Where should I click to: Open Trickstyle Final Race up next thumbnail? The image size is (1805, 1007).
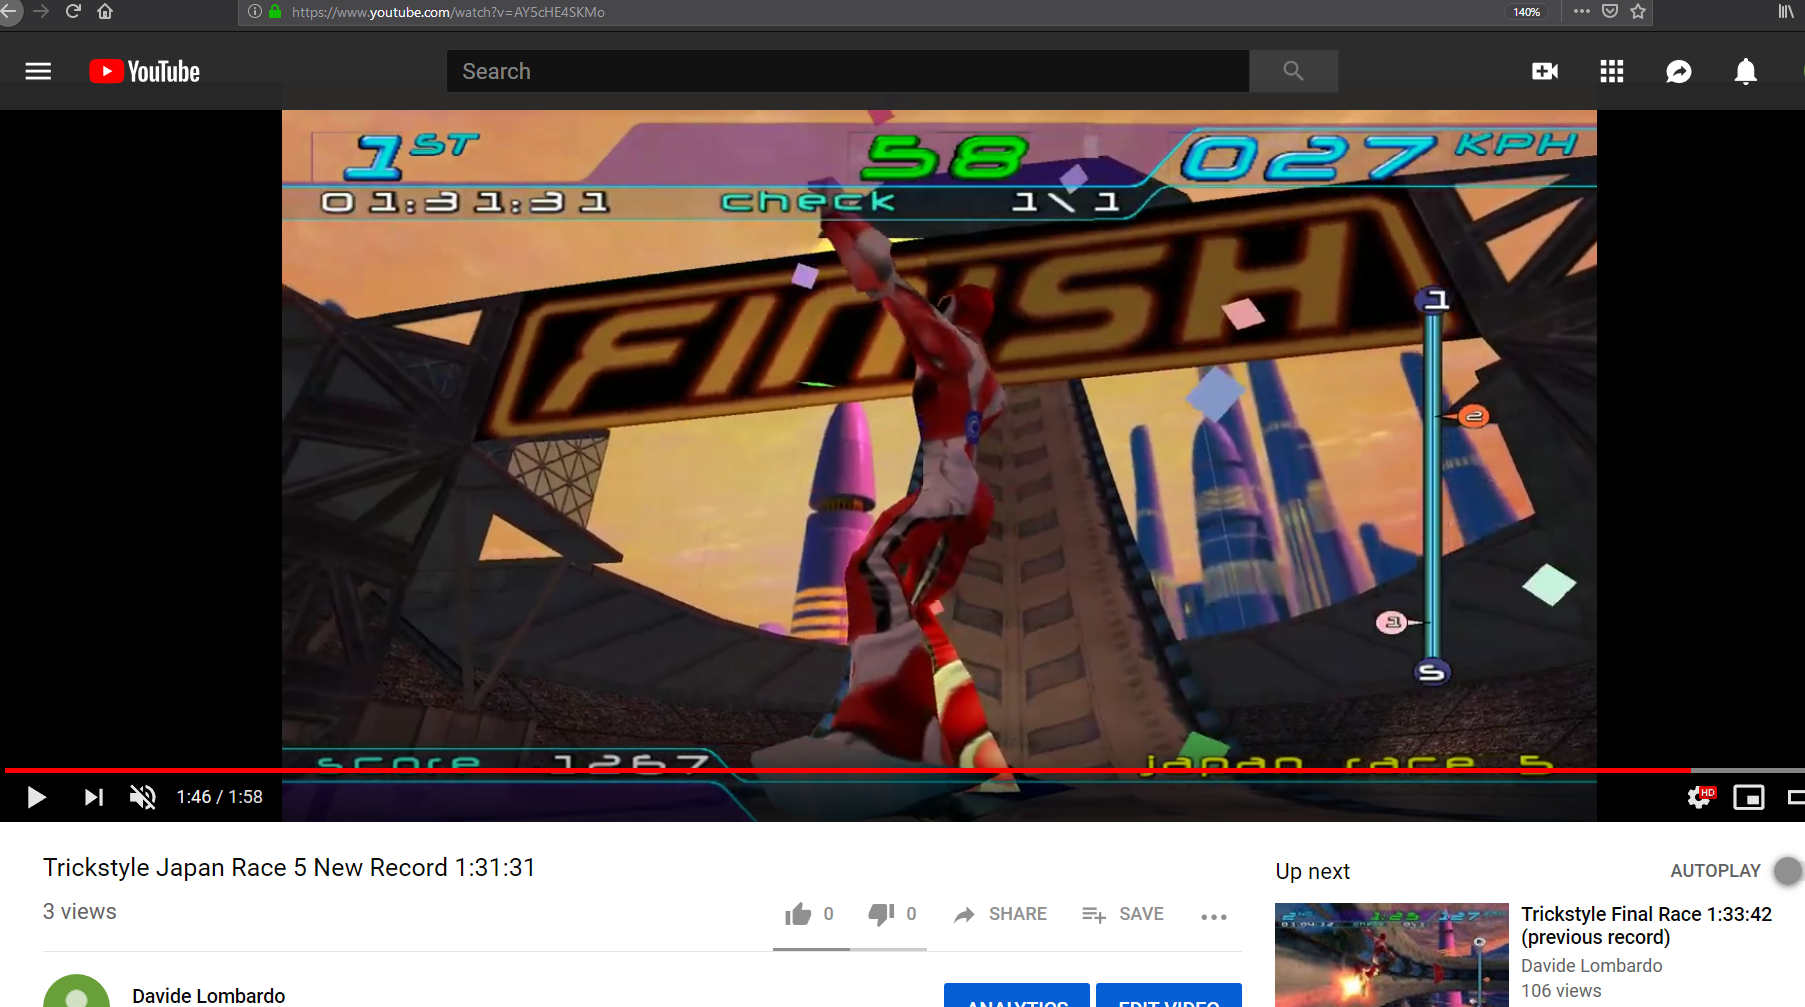coord(1391,954)
